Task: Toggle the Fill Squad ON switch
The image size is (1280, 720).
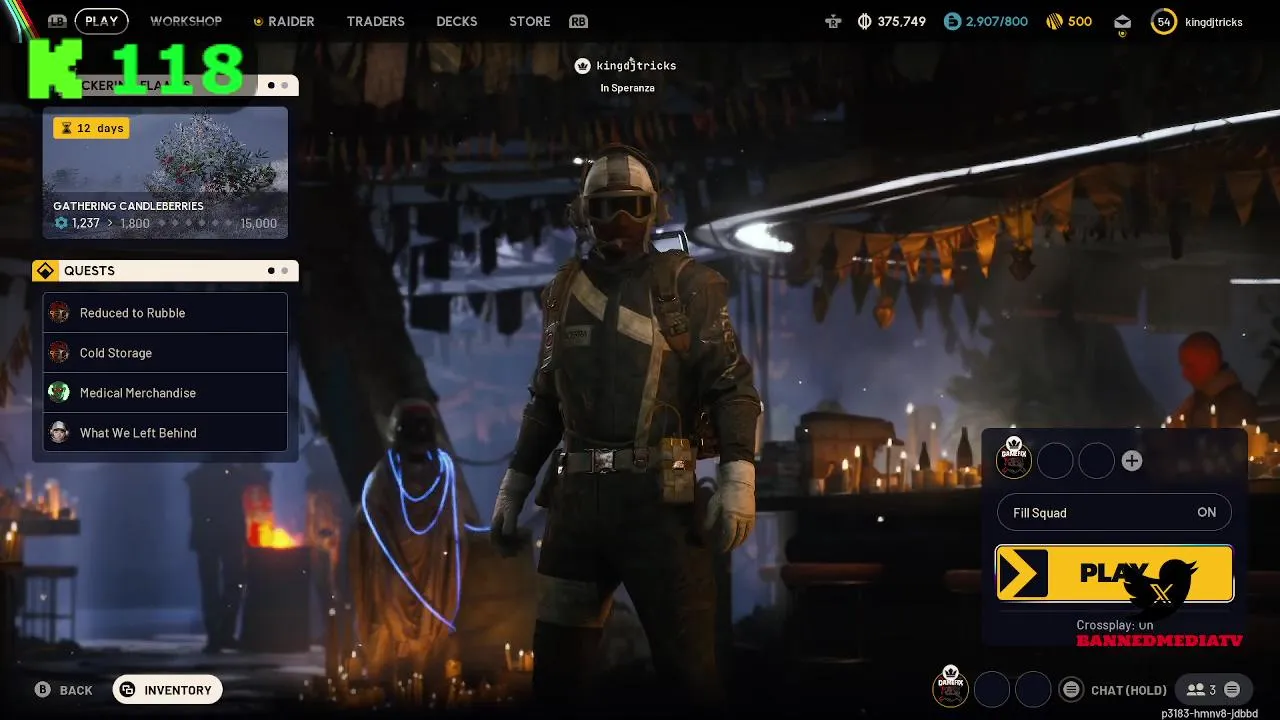Action: point(1114,513)
